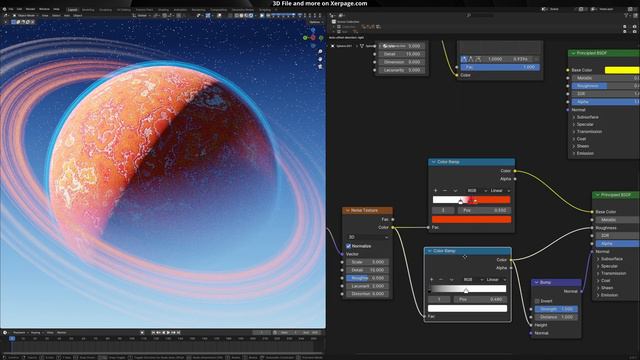Click the current frame marker in the timeline

tap(12, 338)
